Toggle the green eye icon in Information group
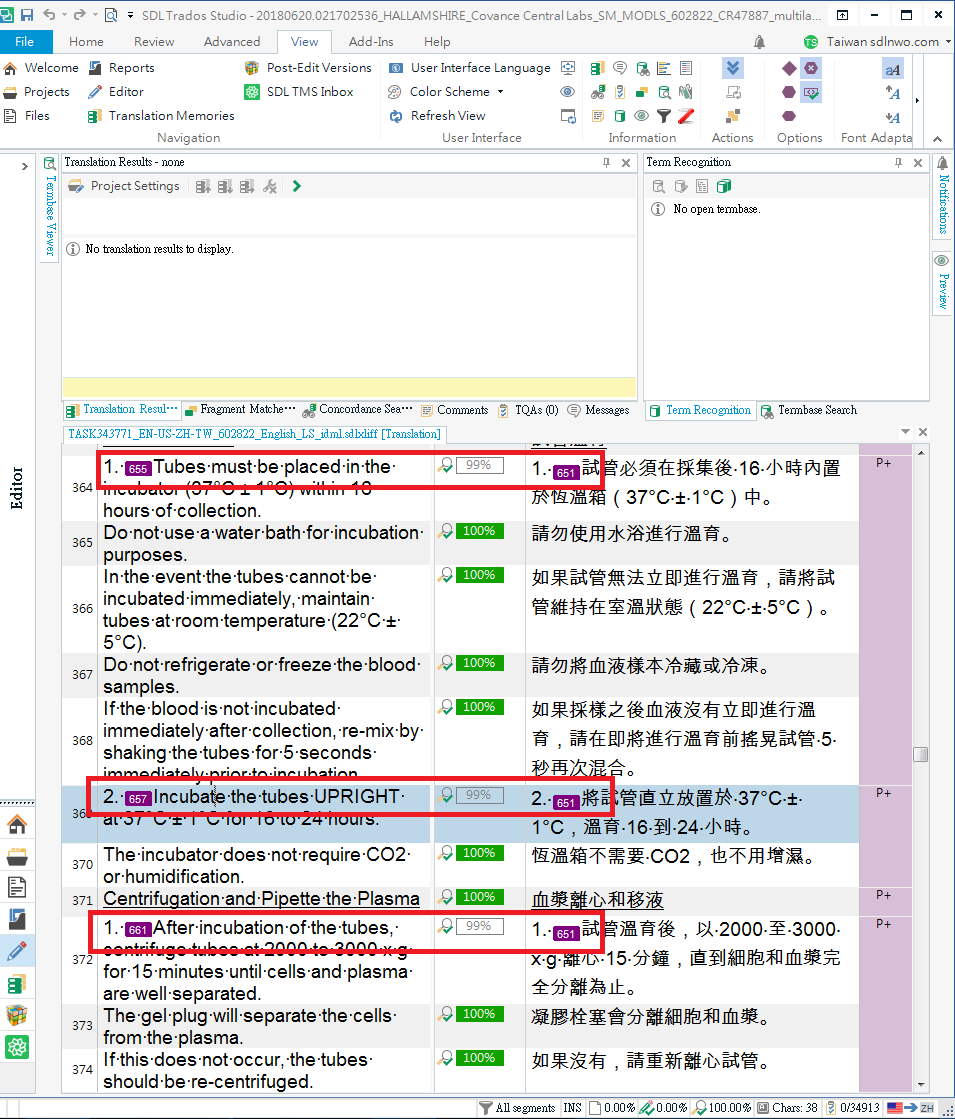The width and height of the screenshot is (955, 1119). pos(642,116)
